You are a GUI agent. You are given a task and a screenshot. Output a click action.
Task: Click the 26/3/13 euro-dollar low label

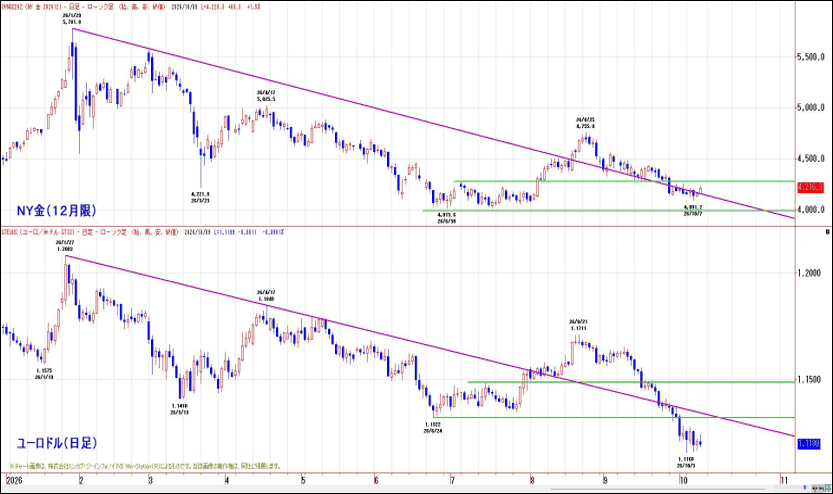click(x=180, y=412)
